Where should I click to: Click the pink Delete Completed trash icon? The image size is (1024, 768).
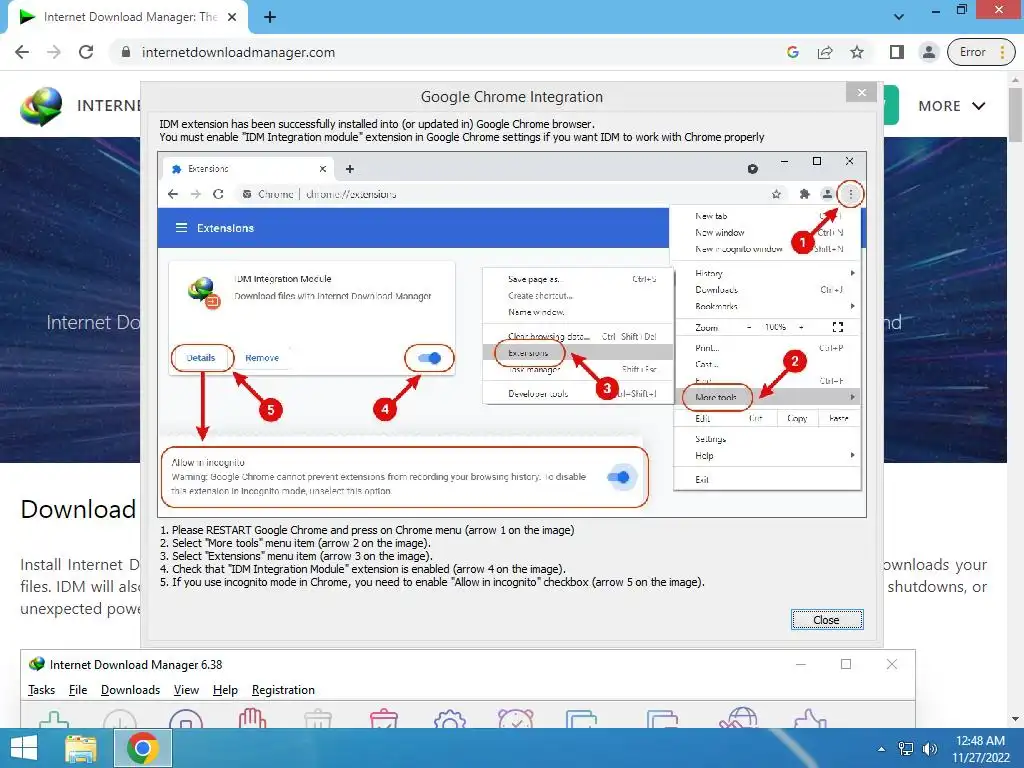coord(384,720)
